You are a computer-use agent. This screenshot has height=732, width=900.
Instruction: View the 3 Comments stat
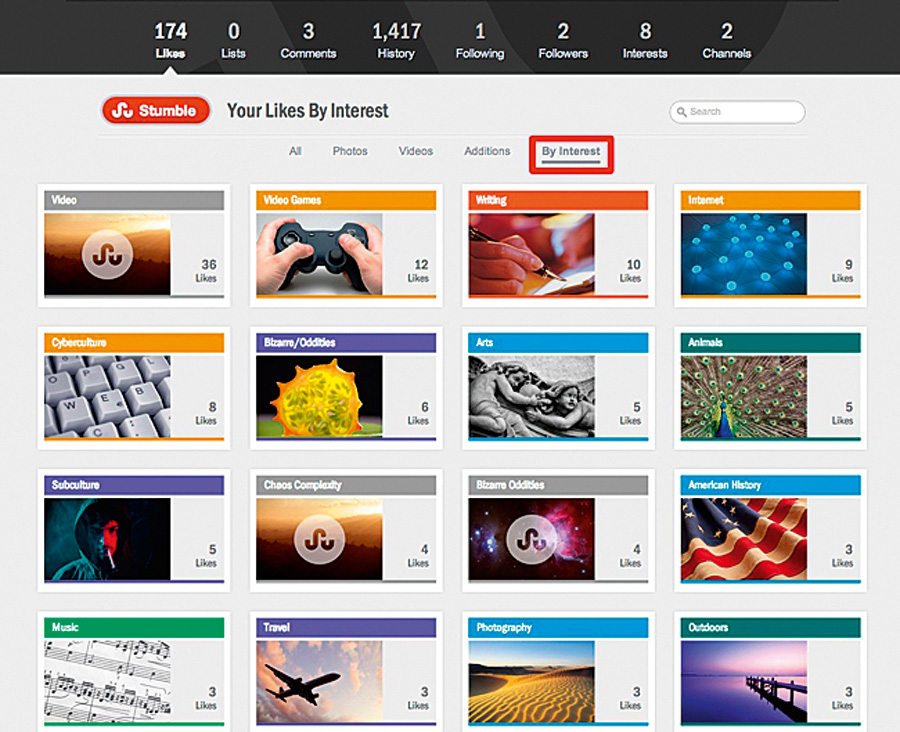coord(308,41)
